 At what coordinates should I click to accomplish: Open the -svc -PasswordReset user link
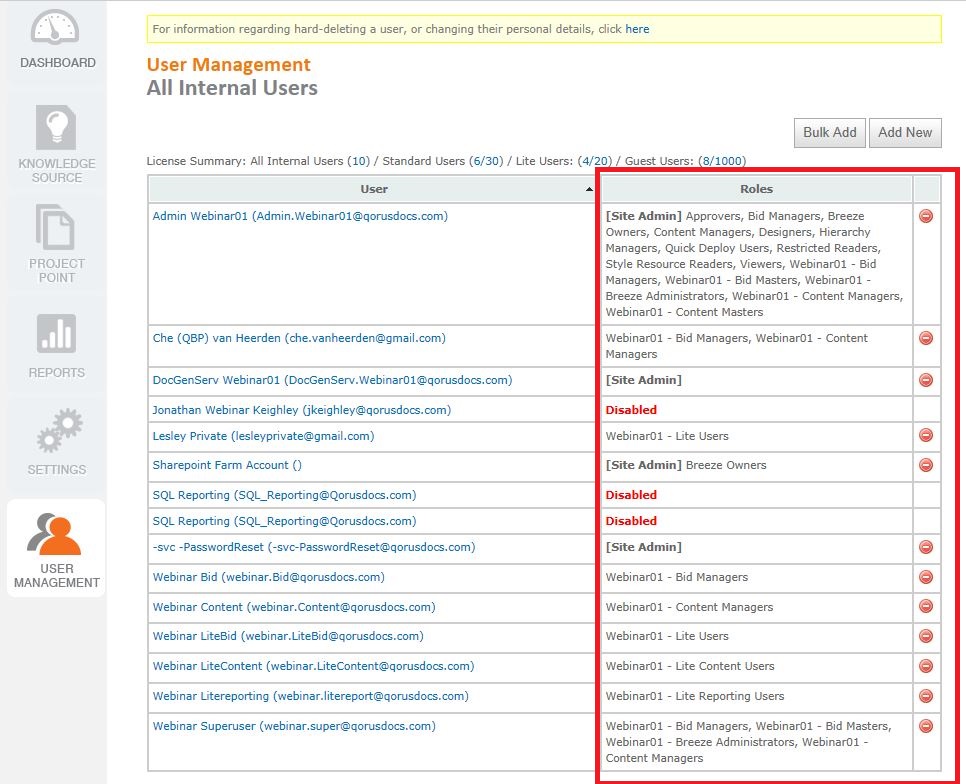(314, 547)
